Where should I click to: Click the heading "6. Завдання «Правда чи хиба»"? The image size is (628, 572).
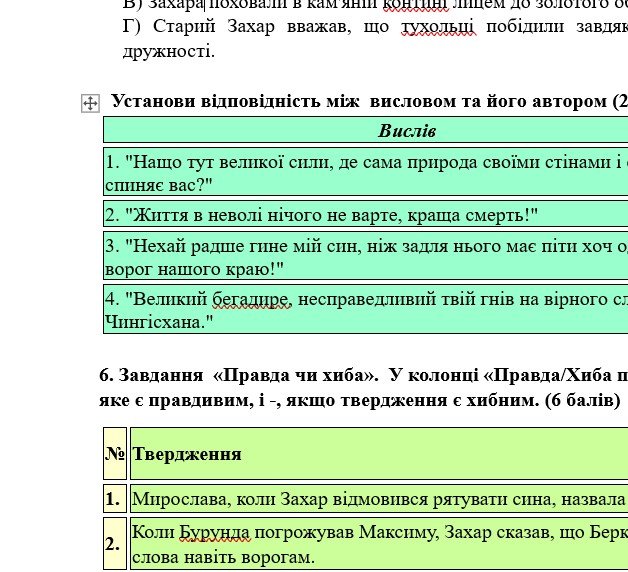click(x=362, y=376)
